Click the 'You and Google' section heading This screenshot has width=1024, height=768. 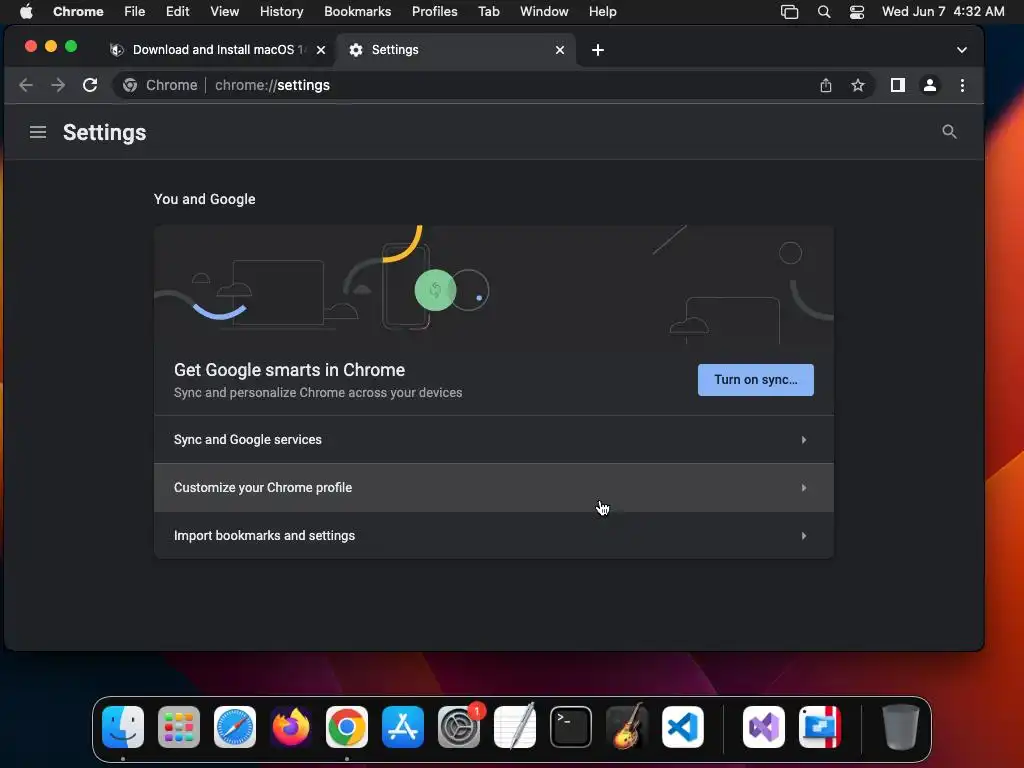pyautogui.click(x=204, y=199)
